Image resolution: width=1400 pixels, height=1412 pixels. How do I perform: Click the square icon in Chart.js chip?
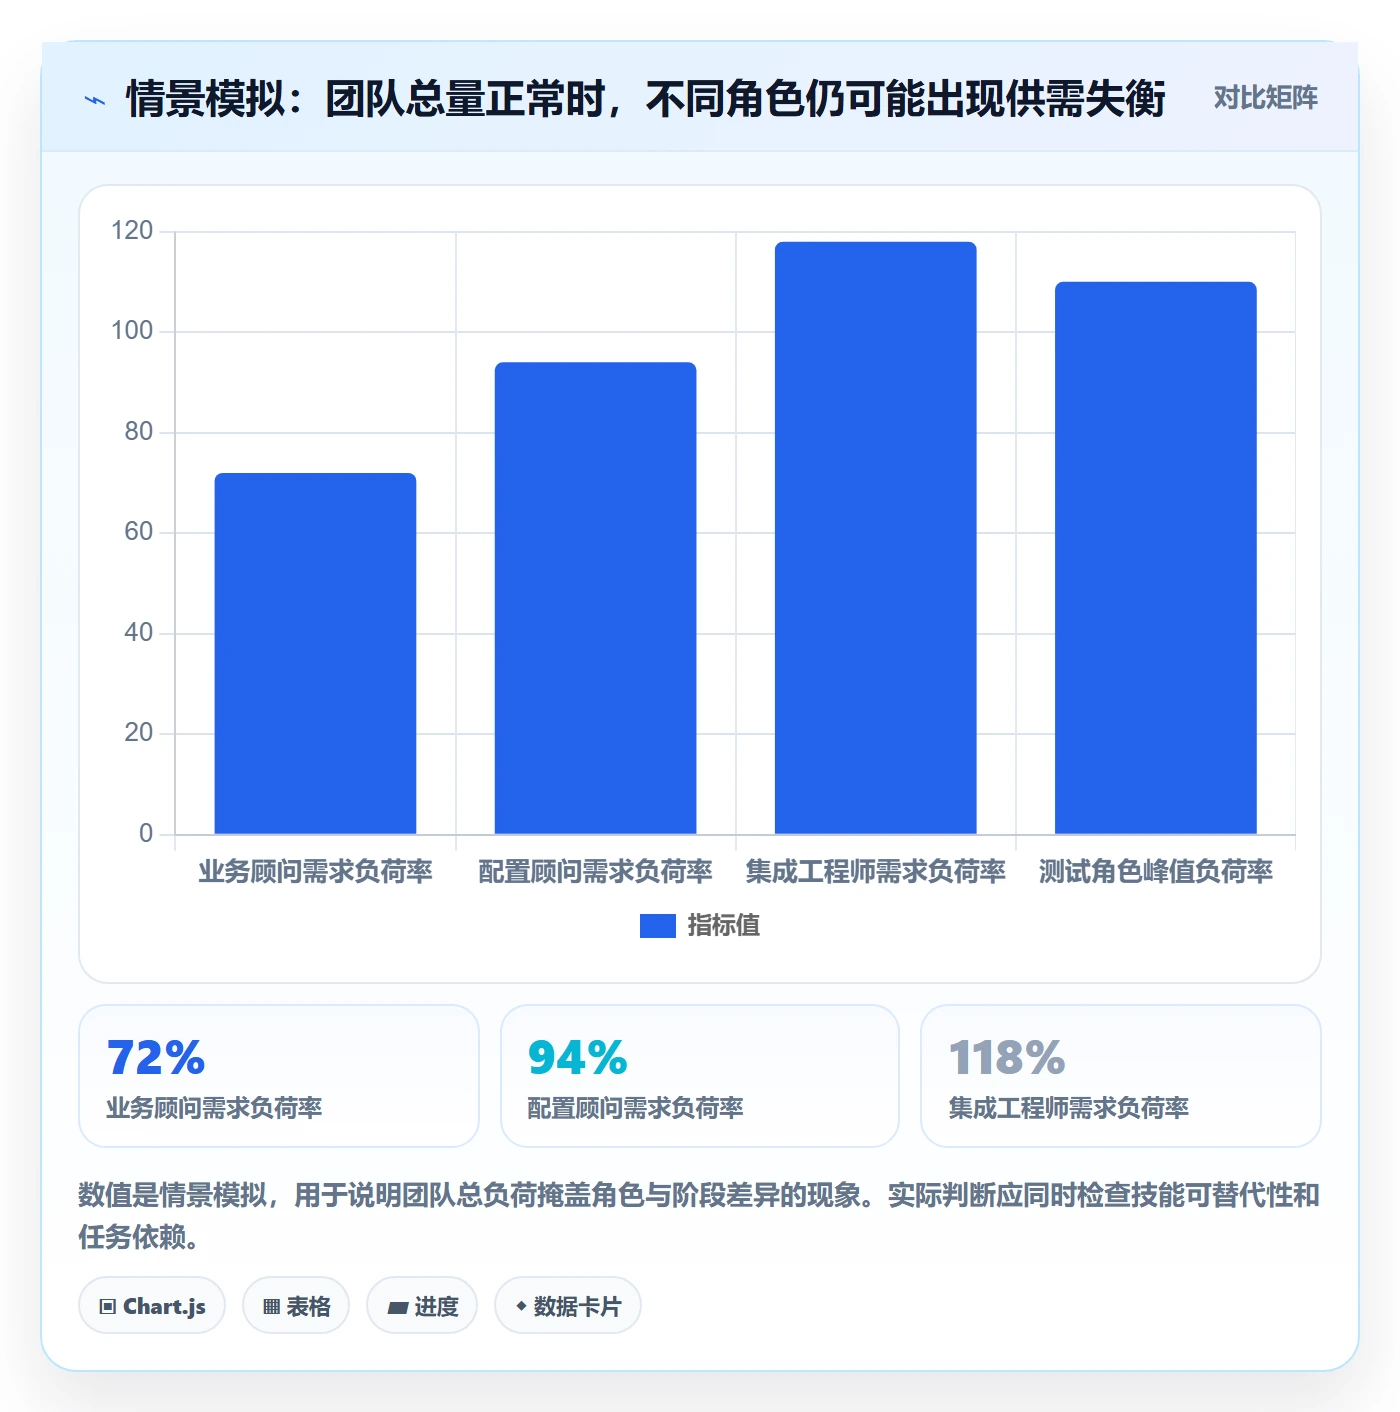point(108,1307)
